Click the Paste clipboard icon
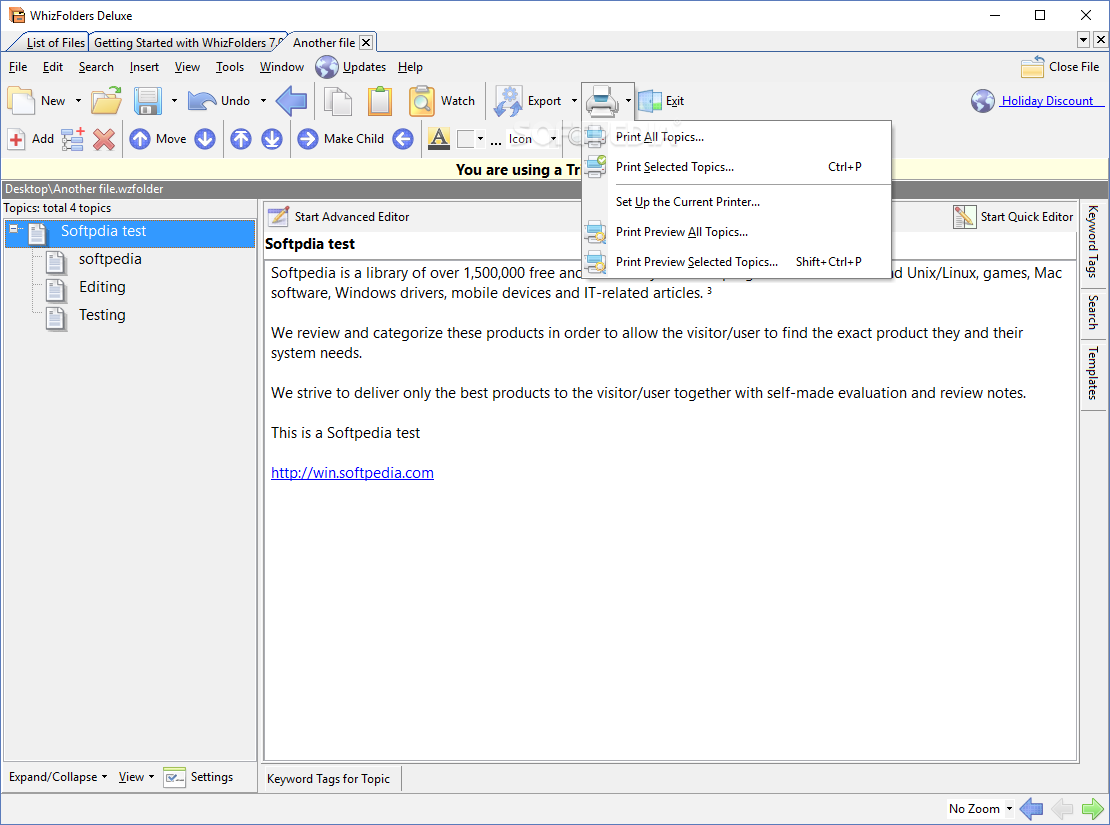This screenshot has width=1110, height=825. [379, 101]
